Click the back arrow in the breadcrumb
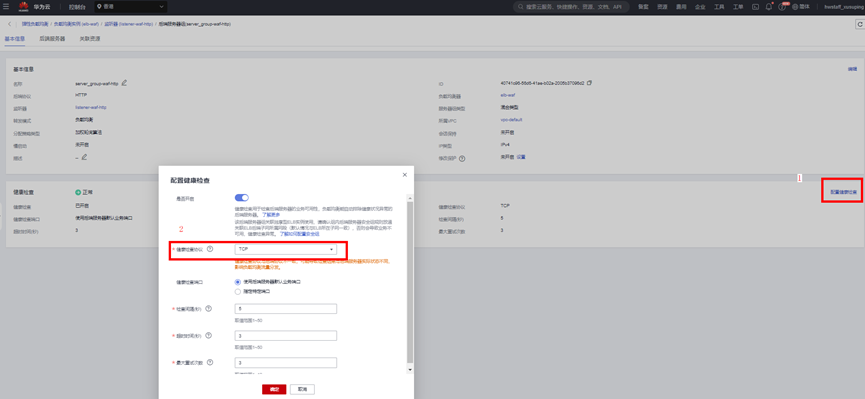The image size is (865, 399). [10, 25]
